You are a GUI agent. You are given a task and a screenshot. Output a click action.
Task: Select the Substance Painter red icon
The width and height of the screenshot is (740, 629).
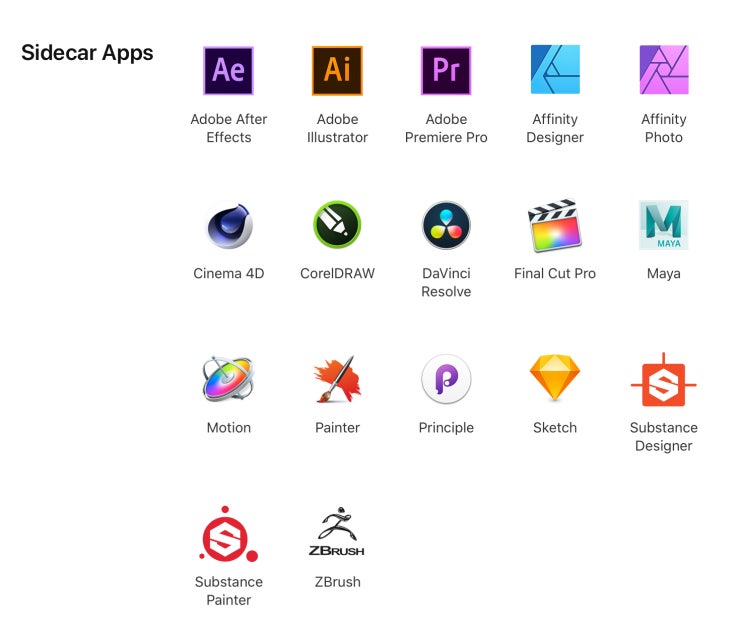coord(228,534)
